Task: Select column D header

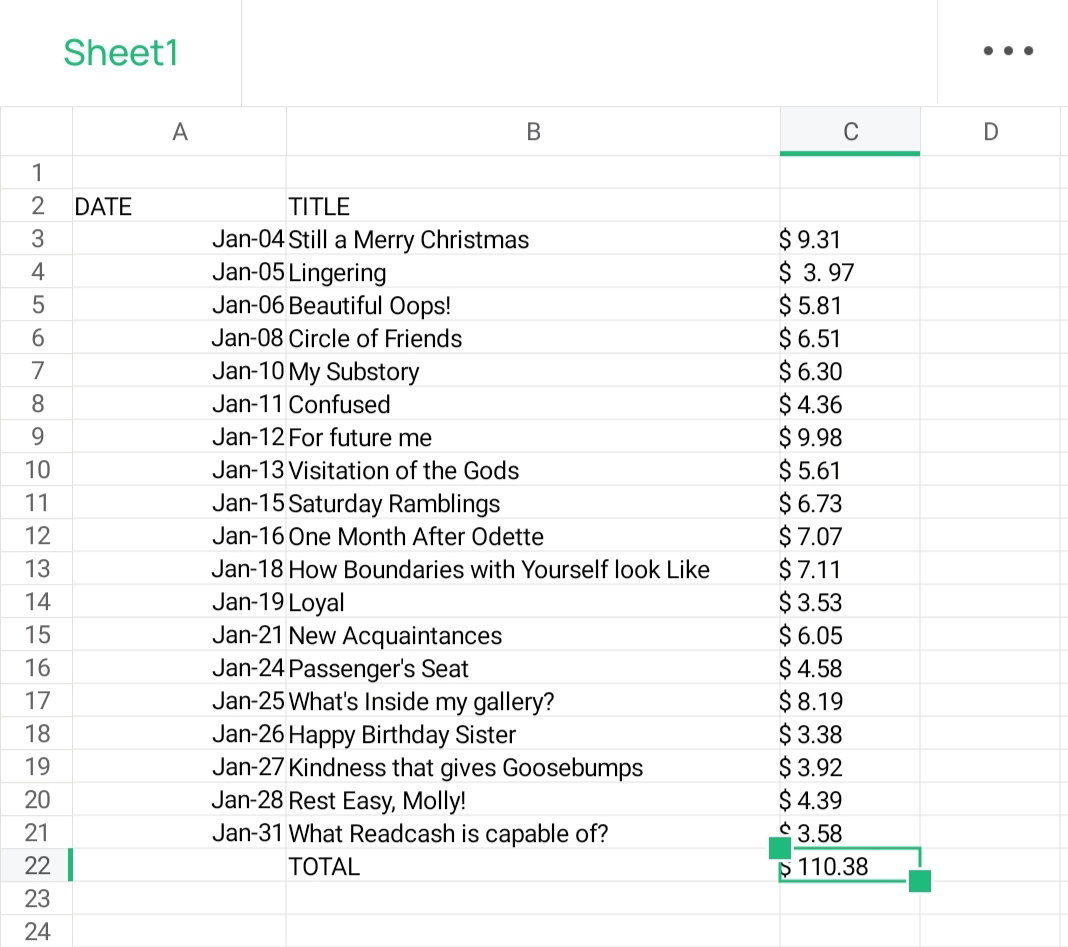Action: pos(990,131)
